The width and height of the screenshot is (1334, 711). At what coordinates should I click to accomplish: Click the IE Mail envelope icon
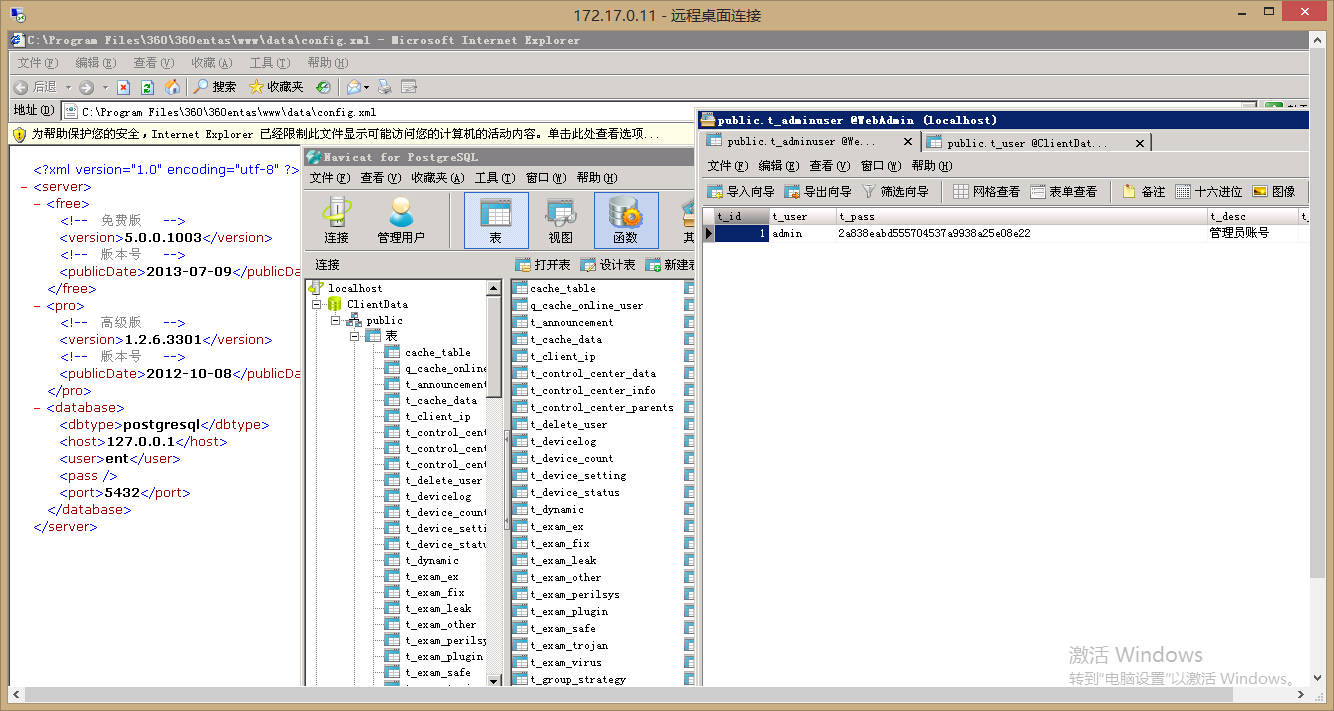(353, 87)
